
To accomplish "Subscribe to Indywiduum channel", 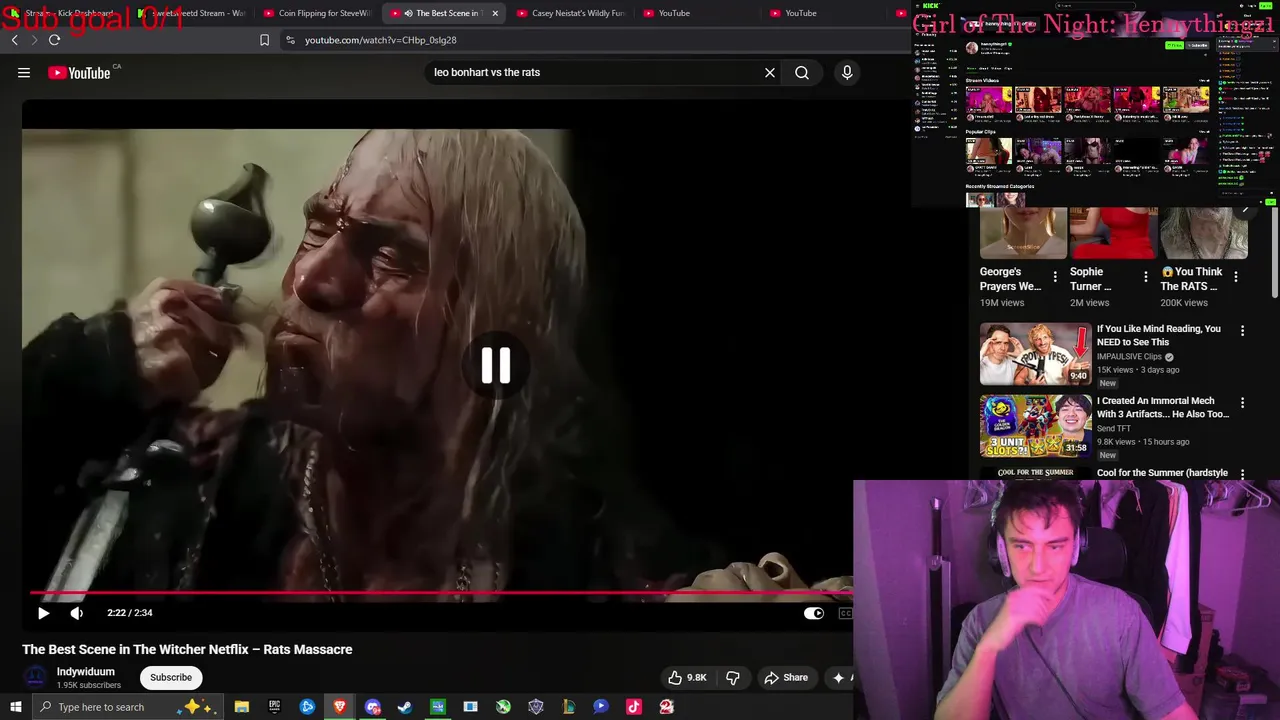I will coord(171,677).
